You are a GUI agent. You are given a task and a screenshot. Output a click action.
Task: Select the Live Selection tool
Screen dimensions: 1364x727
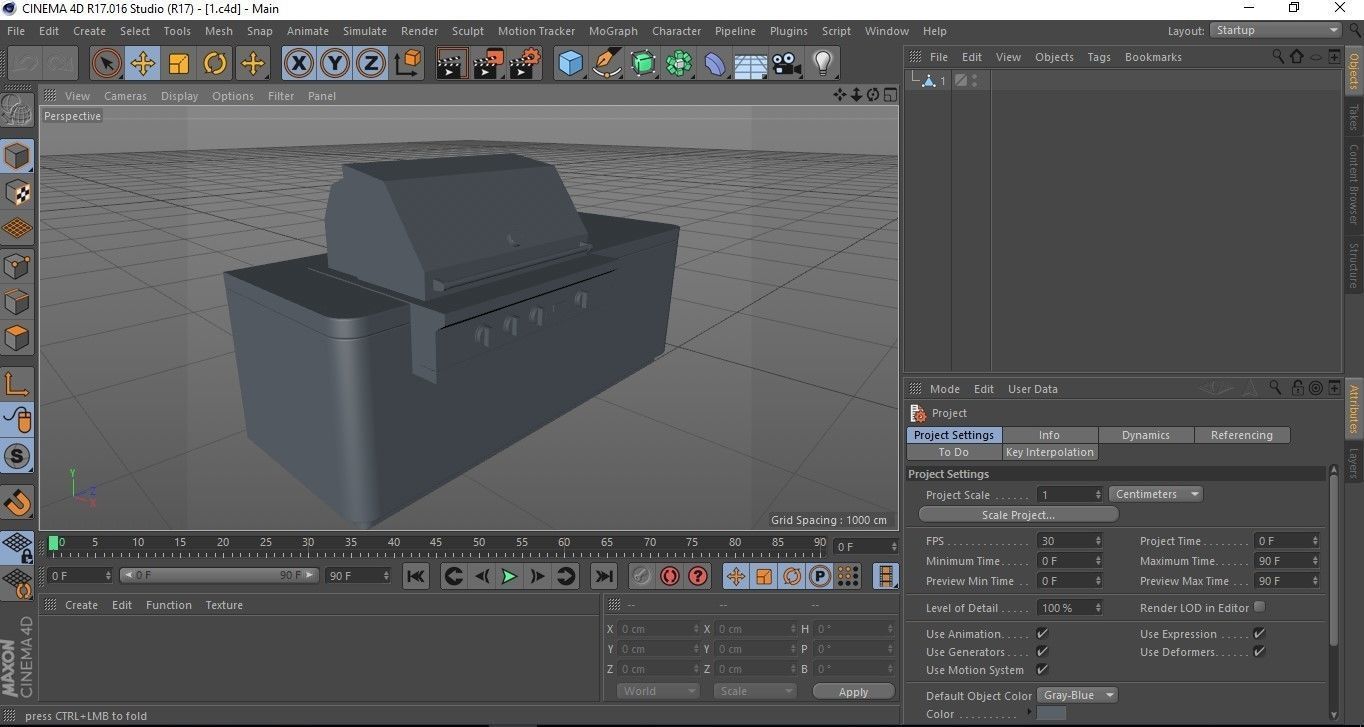(106, 64)
